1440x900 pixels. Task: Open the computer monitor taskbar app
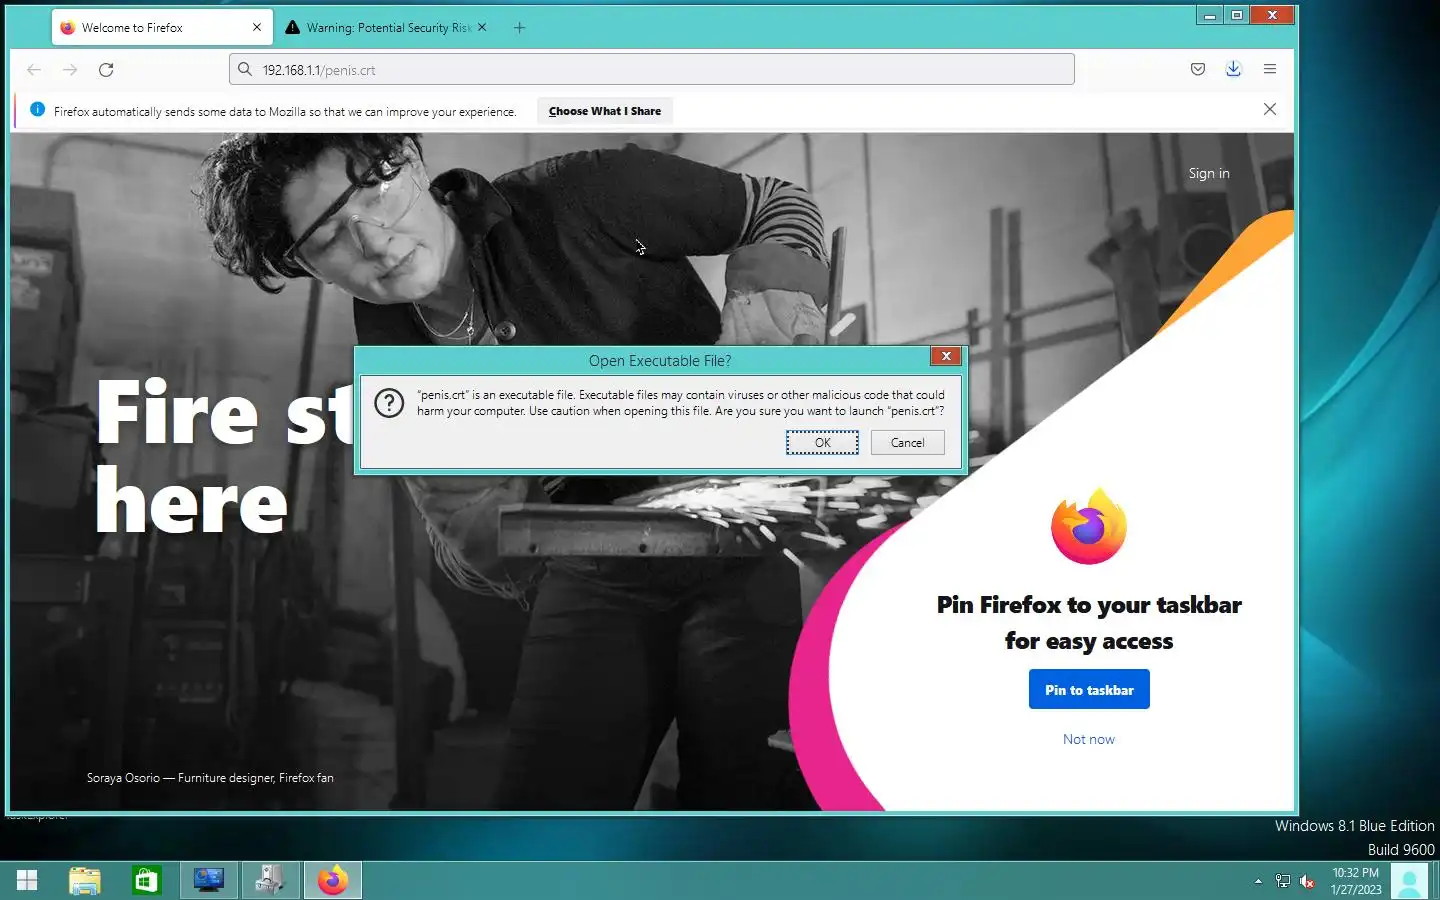coord(209,880)
